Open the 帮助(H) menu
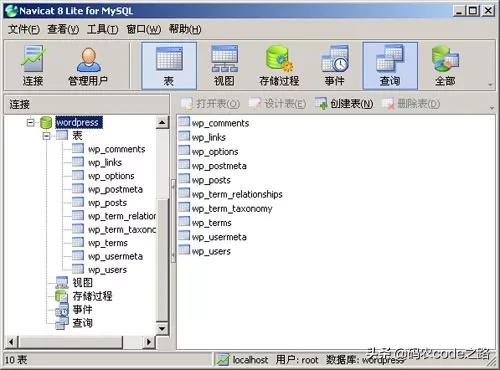This screenshot has width=500, height=370. 185,29
